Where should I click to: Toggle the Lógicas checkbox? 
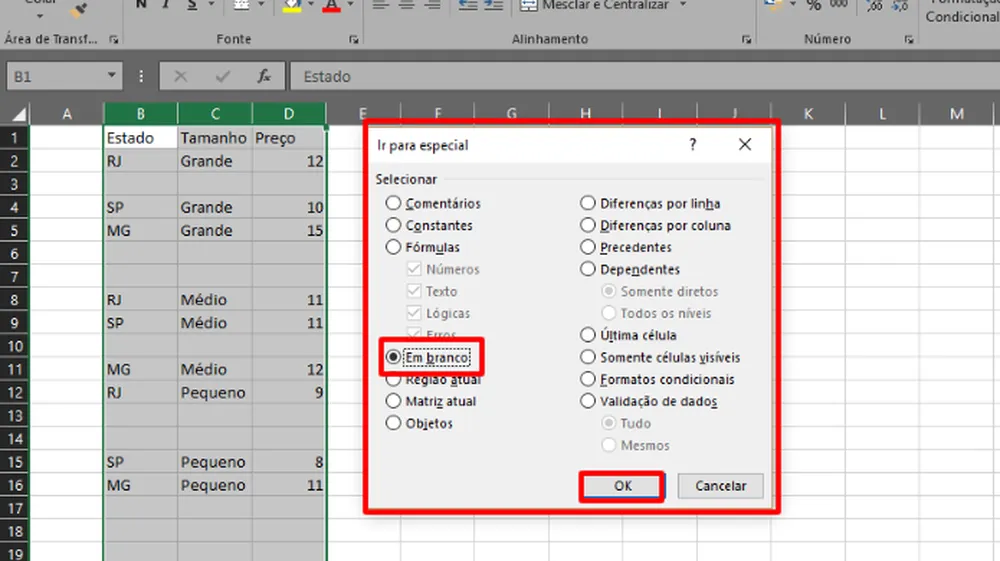pos(414,313)
